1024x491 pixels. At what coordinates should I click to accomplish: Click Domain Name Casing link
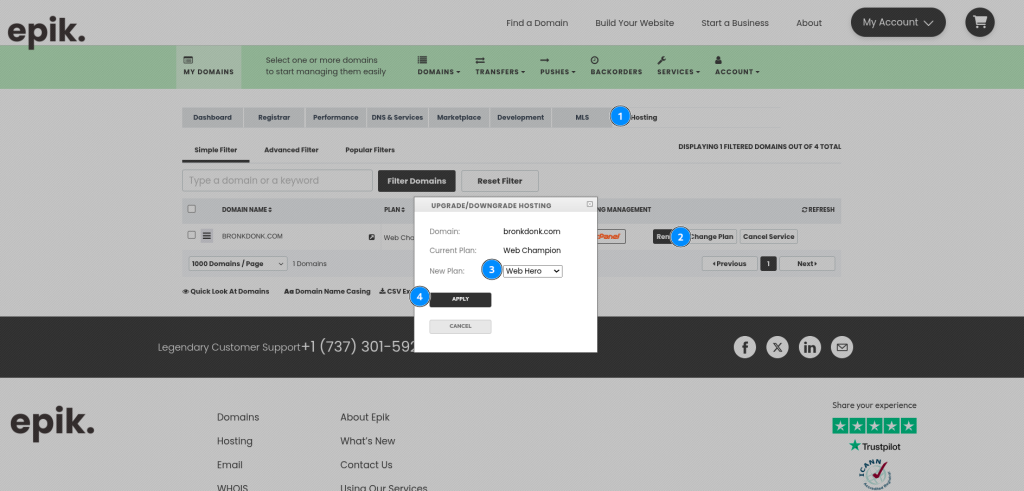[327, 291]
